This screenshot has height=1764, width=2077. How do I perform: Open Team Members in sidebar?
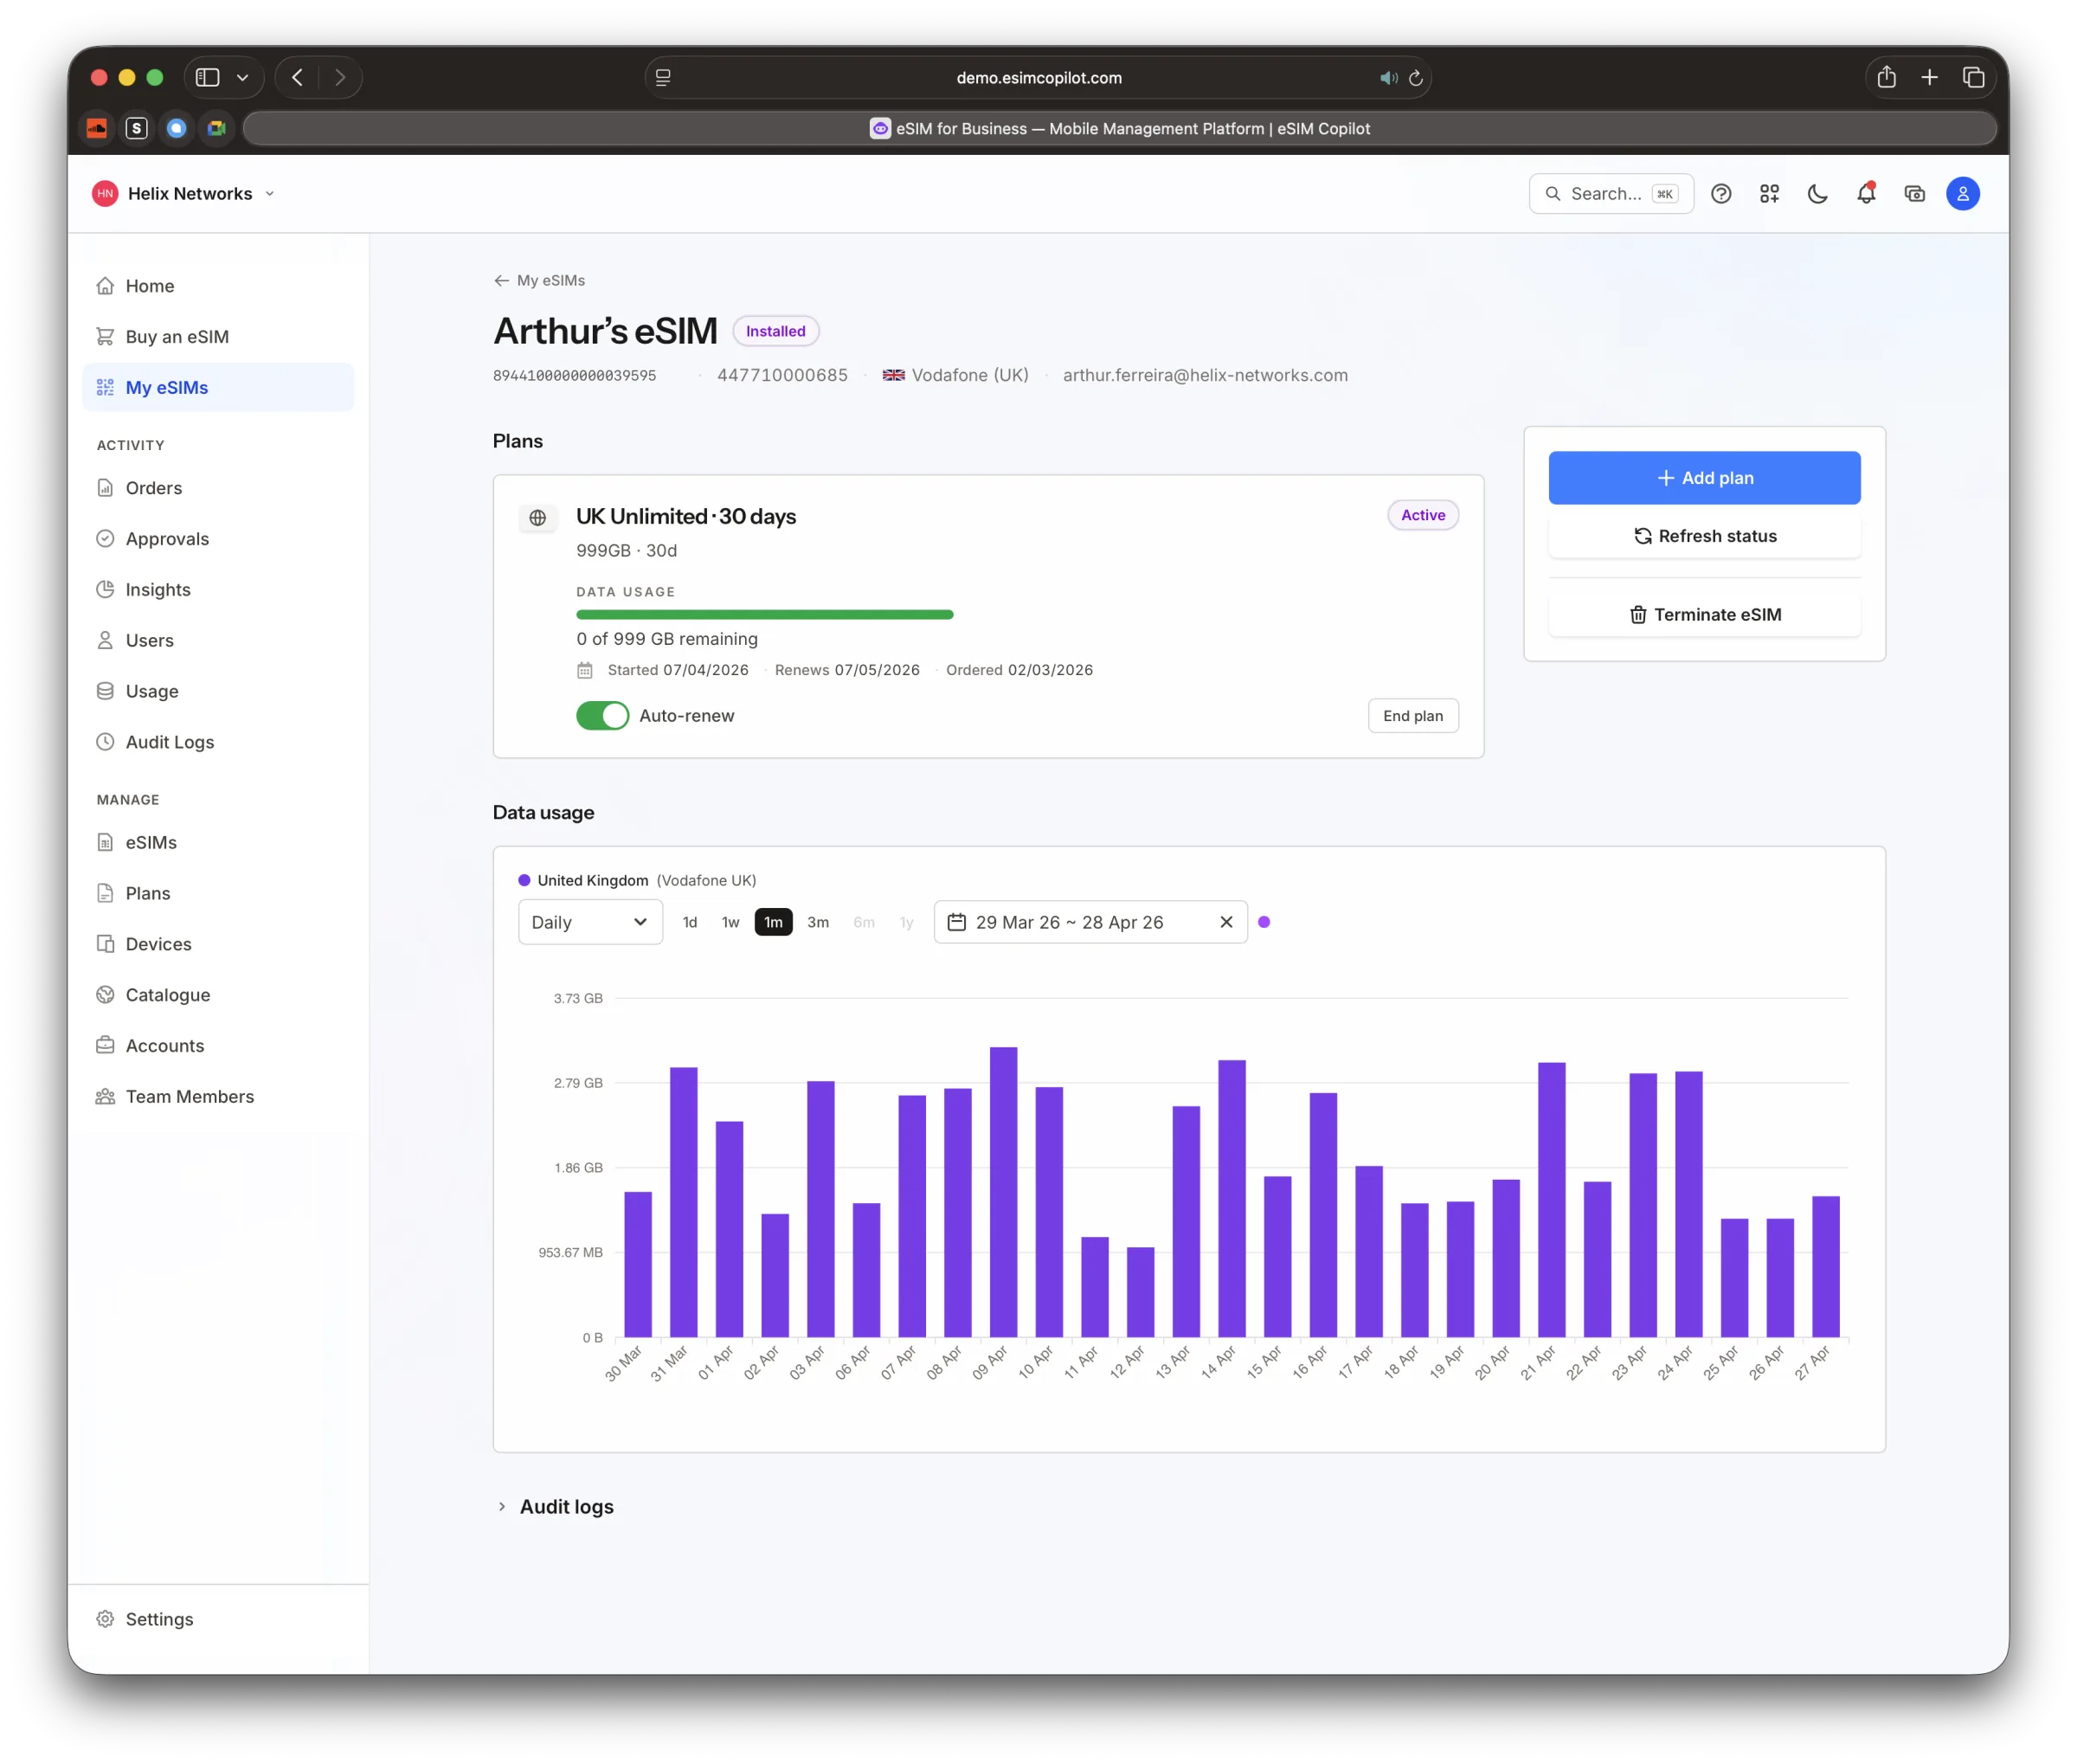218,1097
